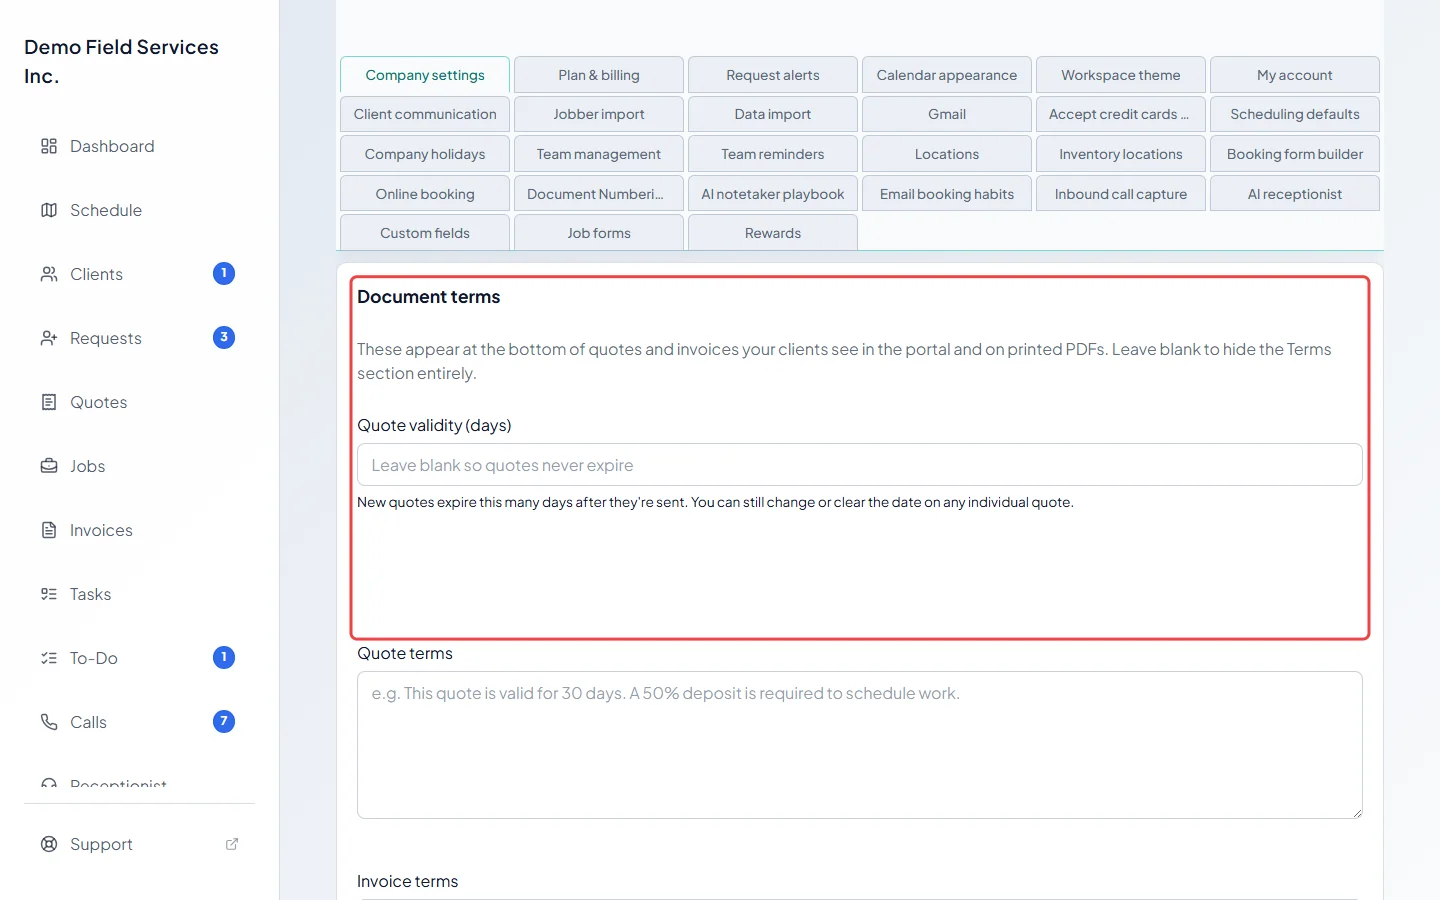Image resolution: width=1440 pixels, height=900 pixels.
Task: Click the Support lifebuoy icon
Action: (x=49, y=844)
